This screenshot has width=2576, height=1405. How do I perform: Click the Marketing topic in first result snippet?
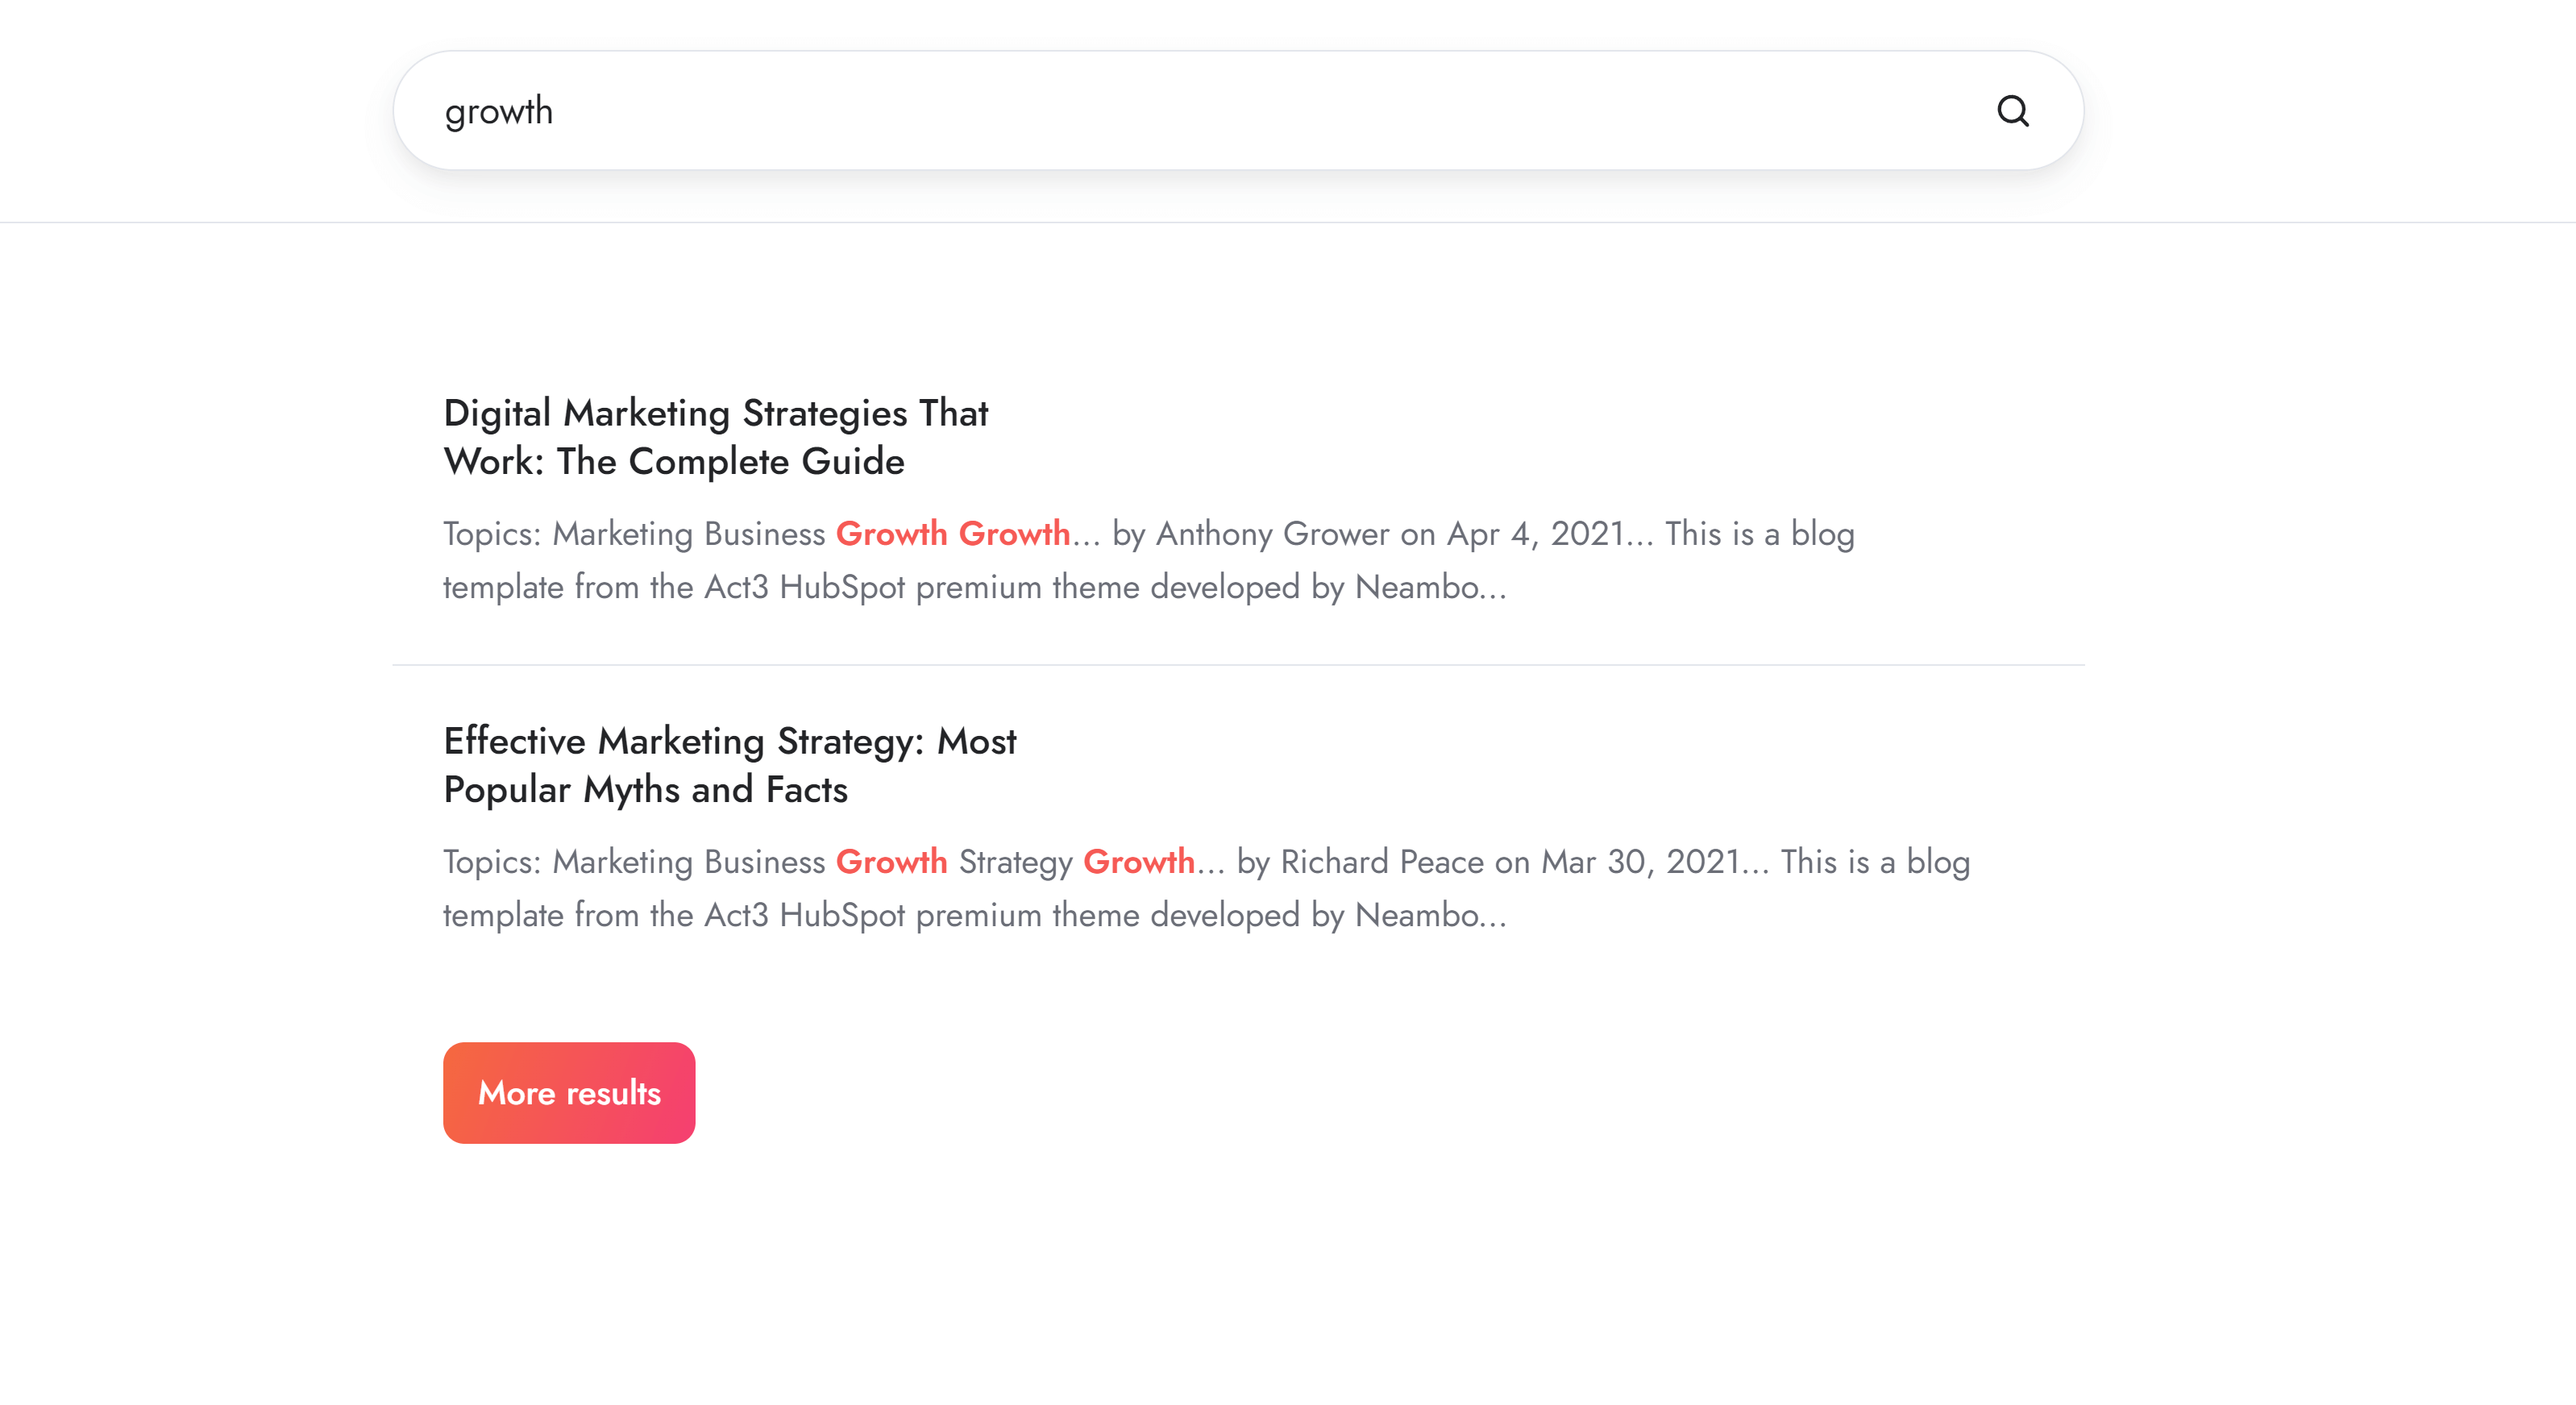tap(622, 534)
